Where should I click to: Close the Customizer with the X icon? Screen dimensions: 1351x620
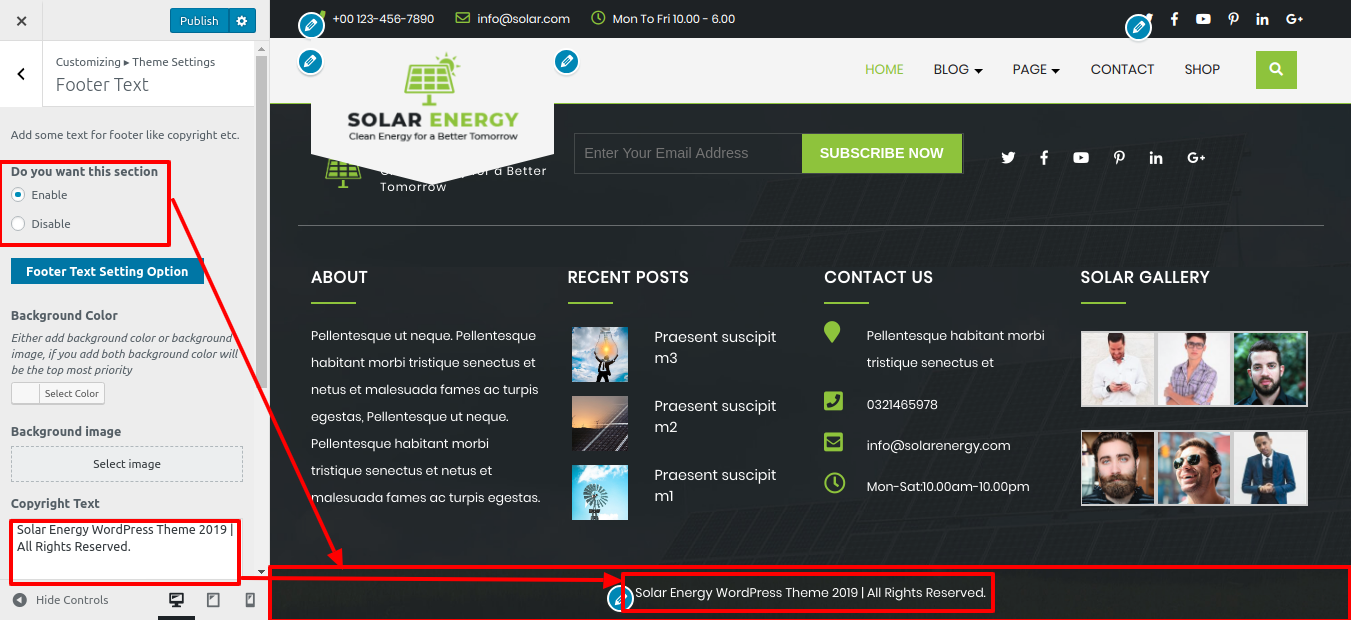pyautogui.click(x=22, y=20)
